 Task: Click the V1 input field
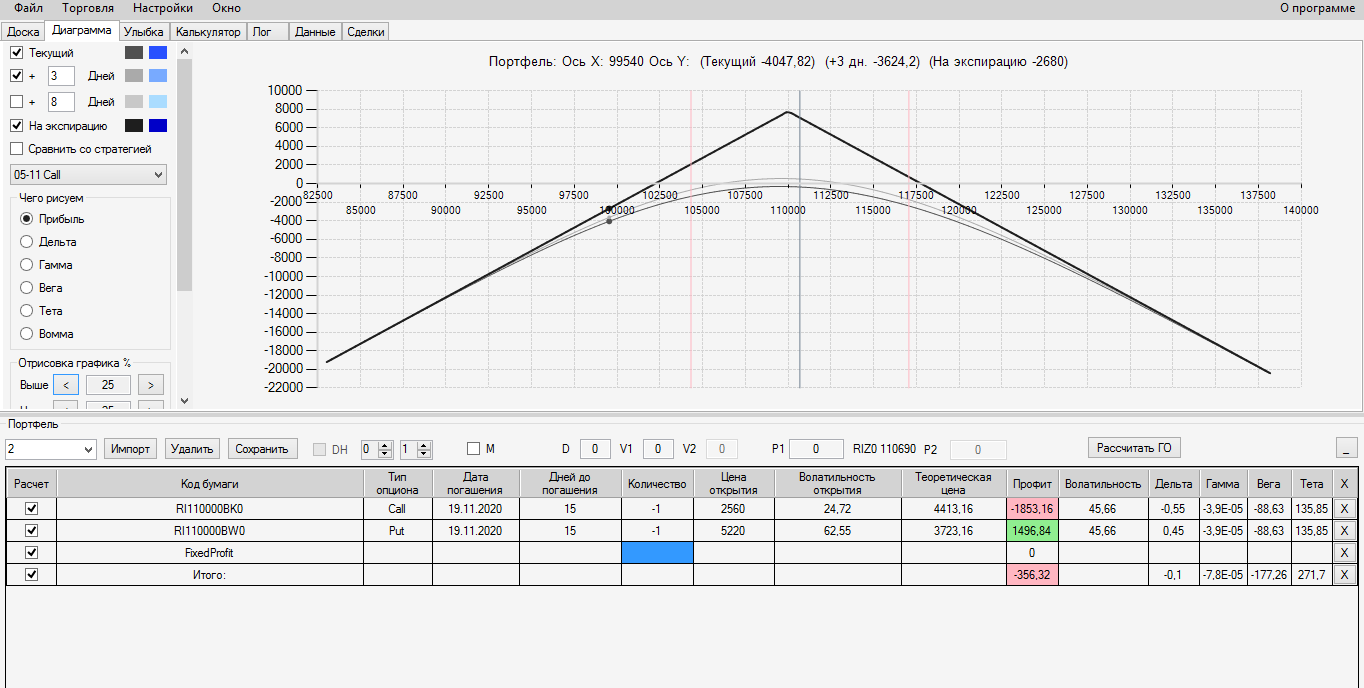pos(658,449)
